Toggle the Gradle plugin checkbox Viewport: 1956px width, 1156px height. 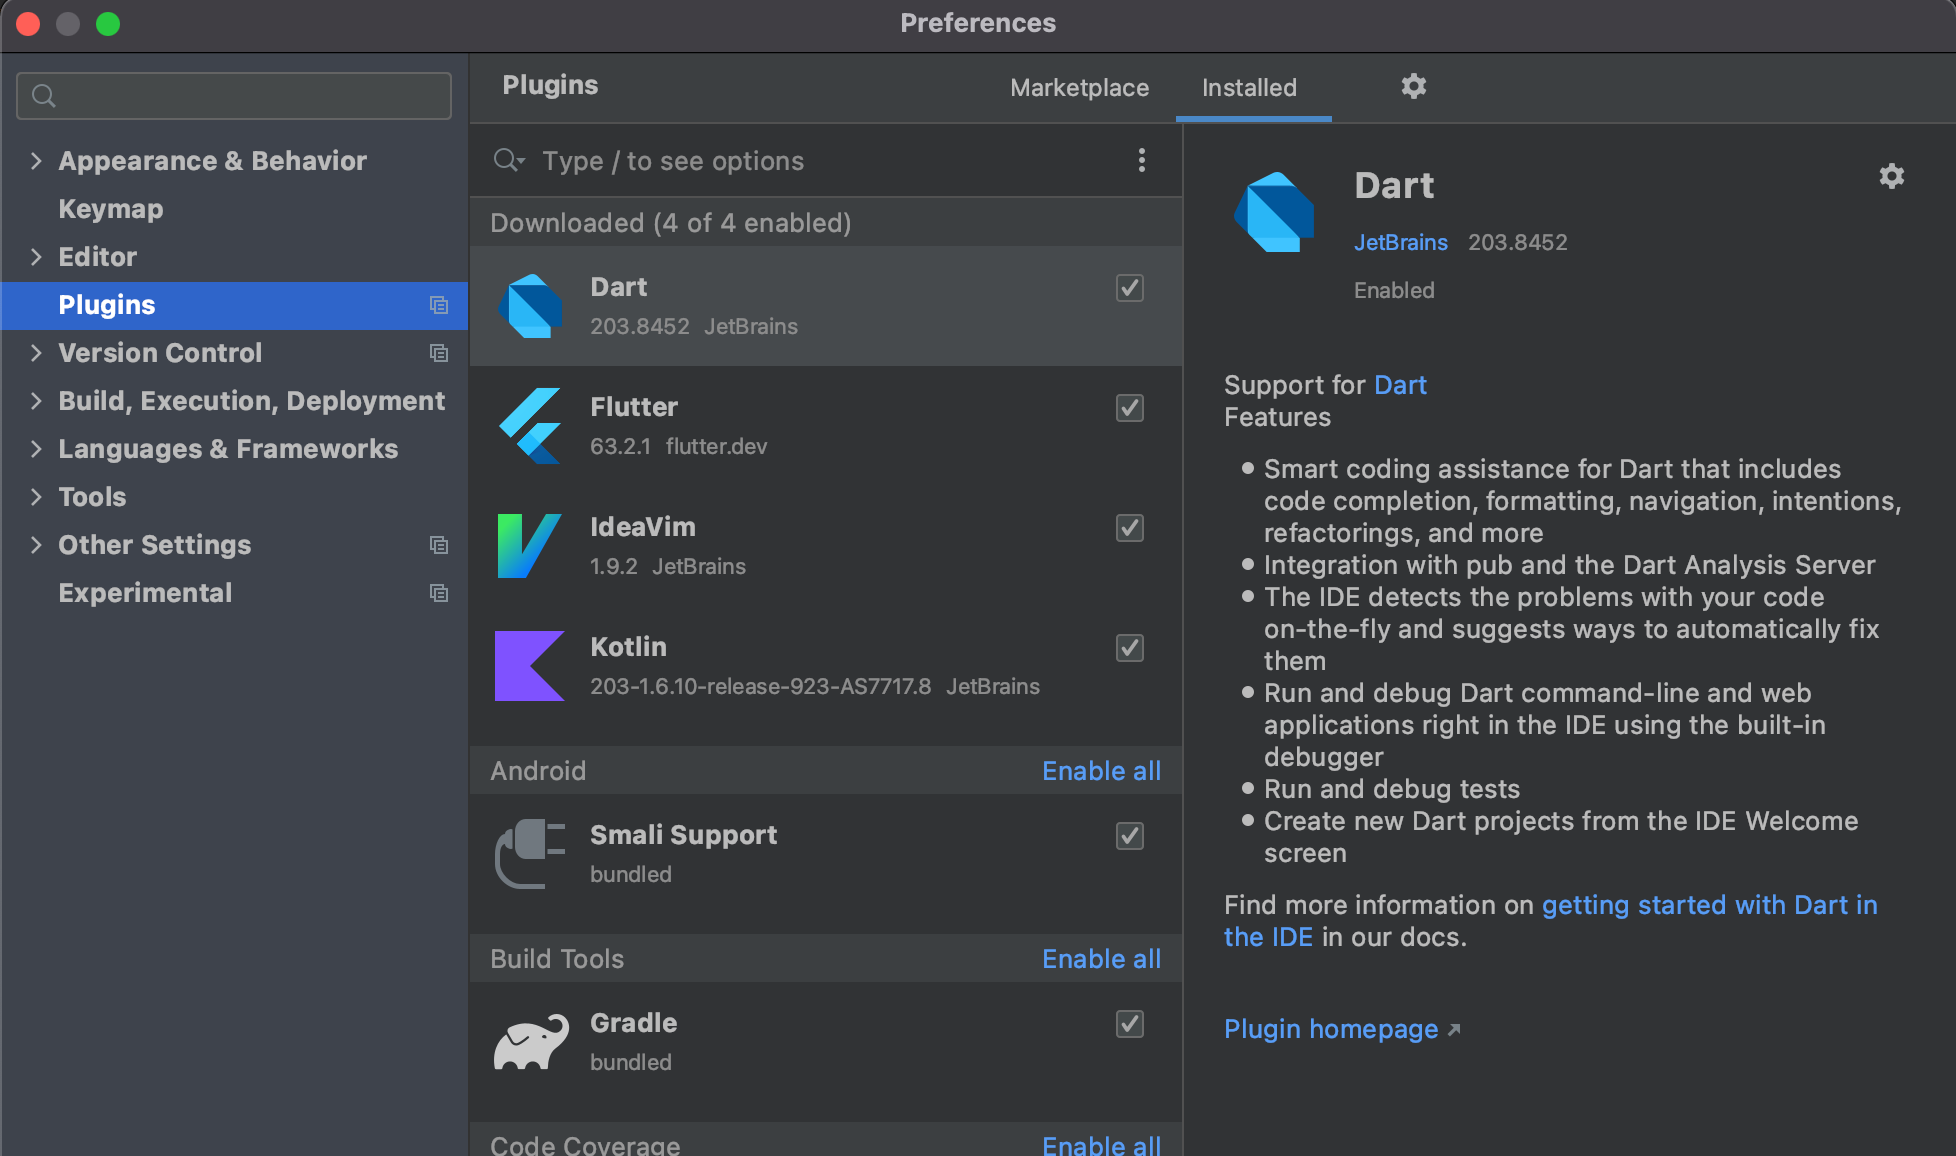1129,1024
